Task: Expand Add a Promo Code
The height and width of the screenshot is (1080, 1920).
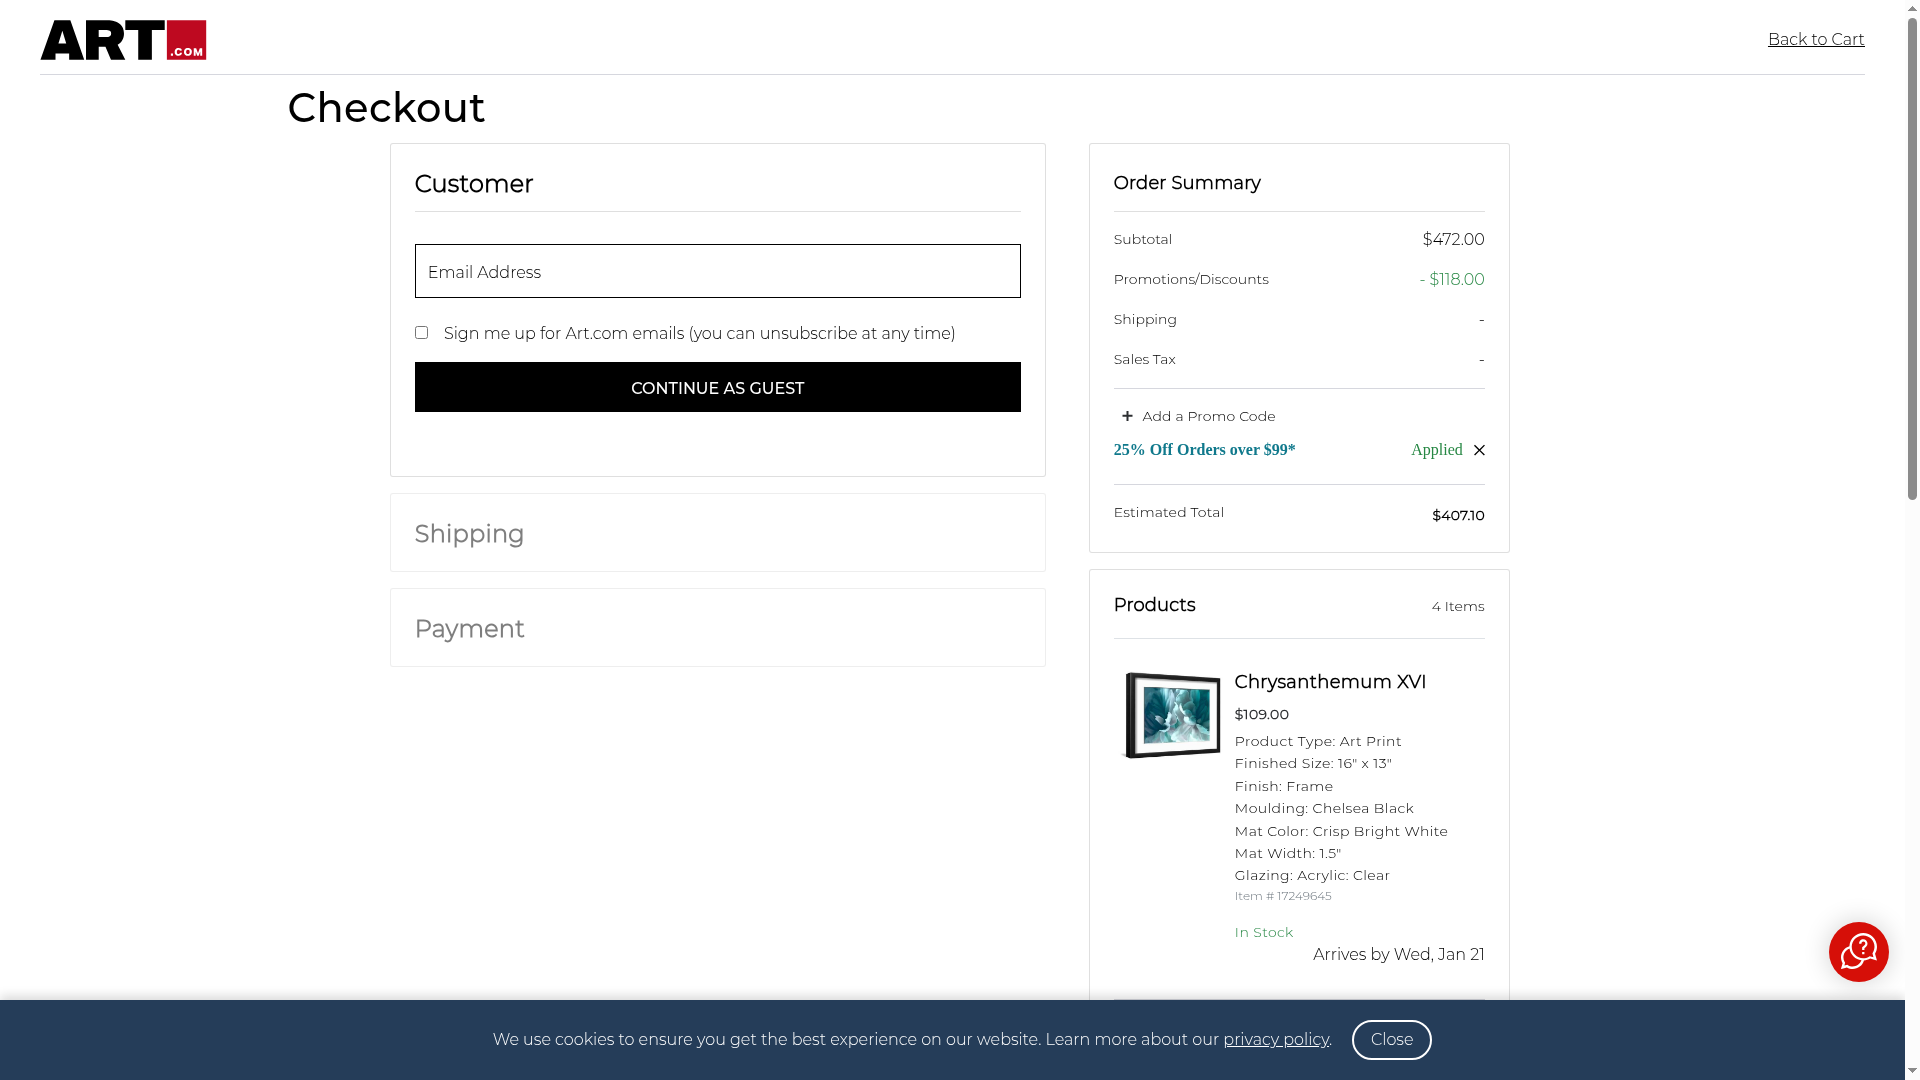Action: tap(1208, 416)
